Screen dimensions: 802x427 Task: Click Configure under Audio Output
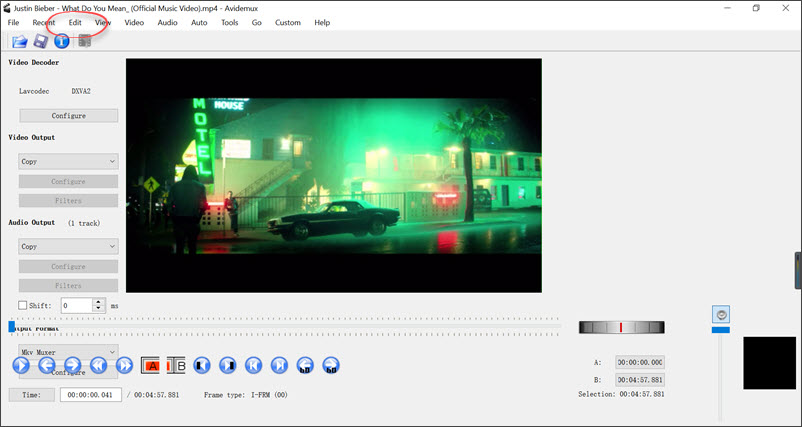[x=69, y=266]
